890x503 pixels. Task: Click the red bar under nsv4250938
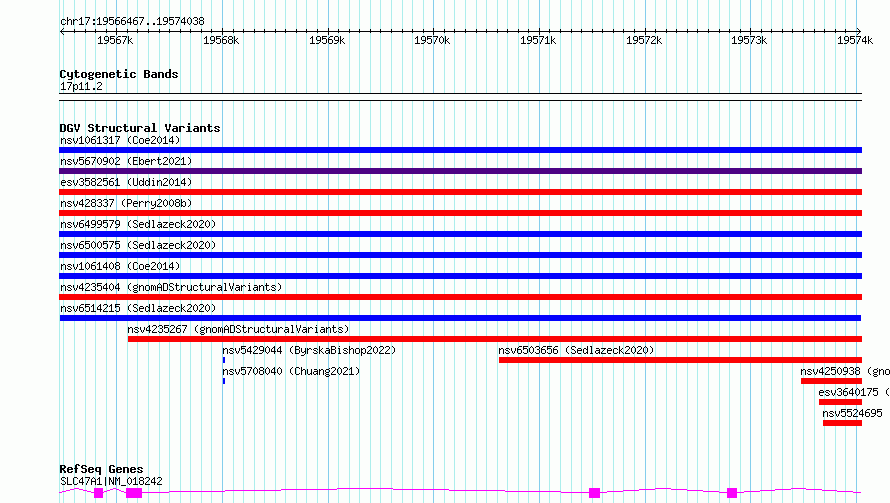pos(832,381)
